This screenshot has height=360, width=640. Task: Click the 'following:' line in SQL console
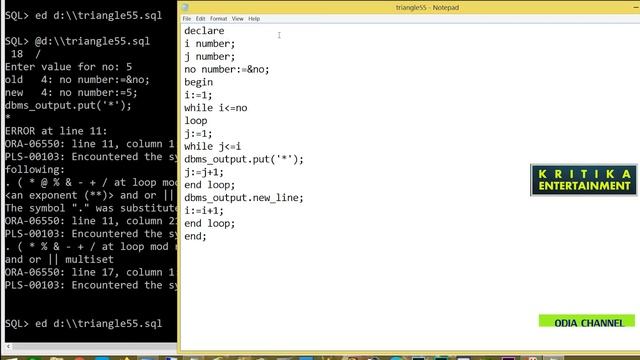pyautogui.click(x=35, y=169)
